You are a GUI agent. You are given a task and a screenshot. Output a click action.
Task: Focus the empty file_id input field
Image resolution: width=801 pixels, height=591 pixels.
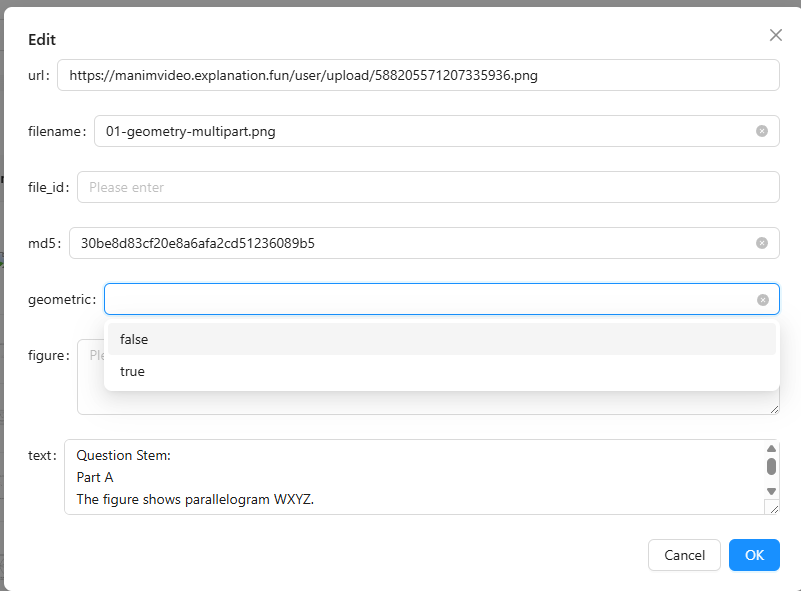pyautogui.click(x=427, y=187)
